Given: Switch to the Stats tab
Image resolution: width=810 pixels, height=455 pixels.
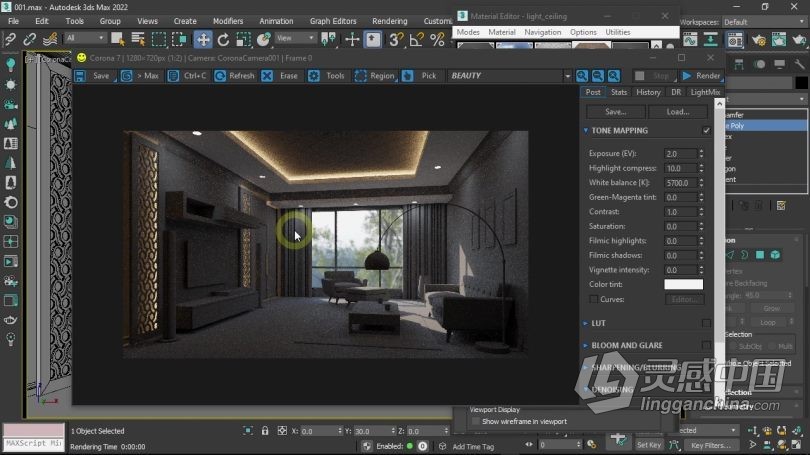Looking at the screenshot, I should click(x=618, y=92).
